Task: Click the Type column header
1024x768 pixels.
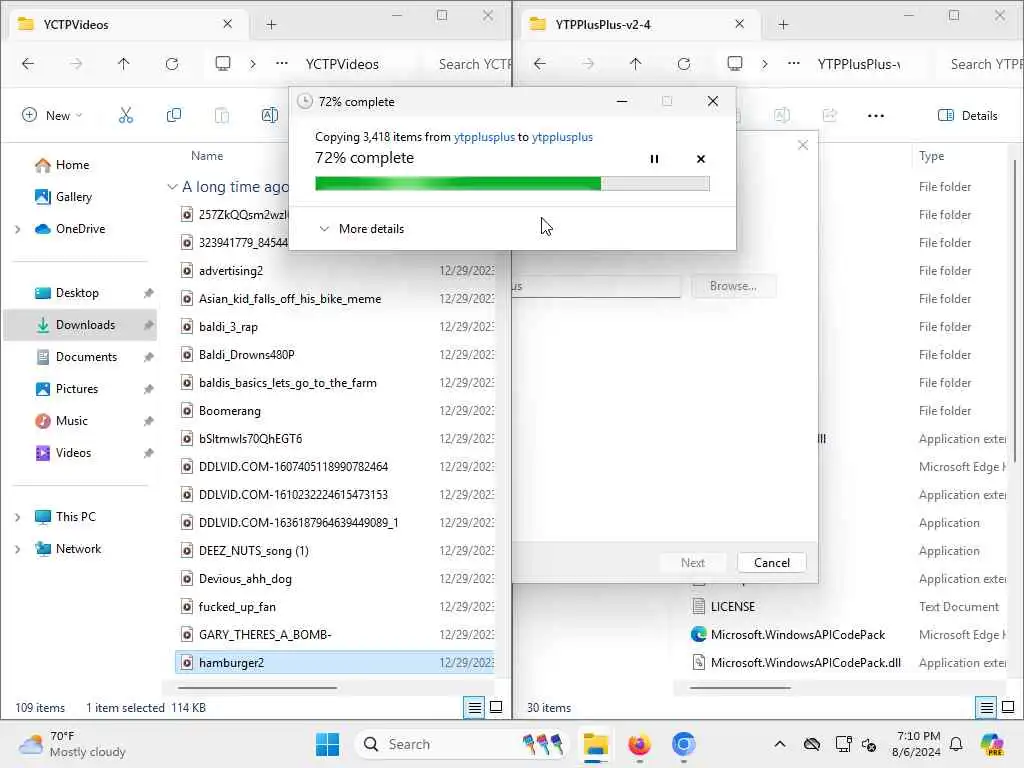Action: tap(931, 155)
